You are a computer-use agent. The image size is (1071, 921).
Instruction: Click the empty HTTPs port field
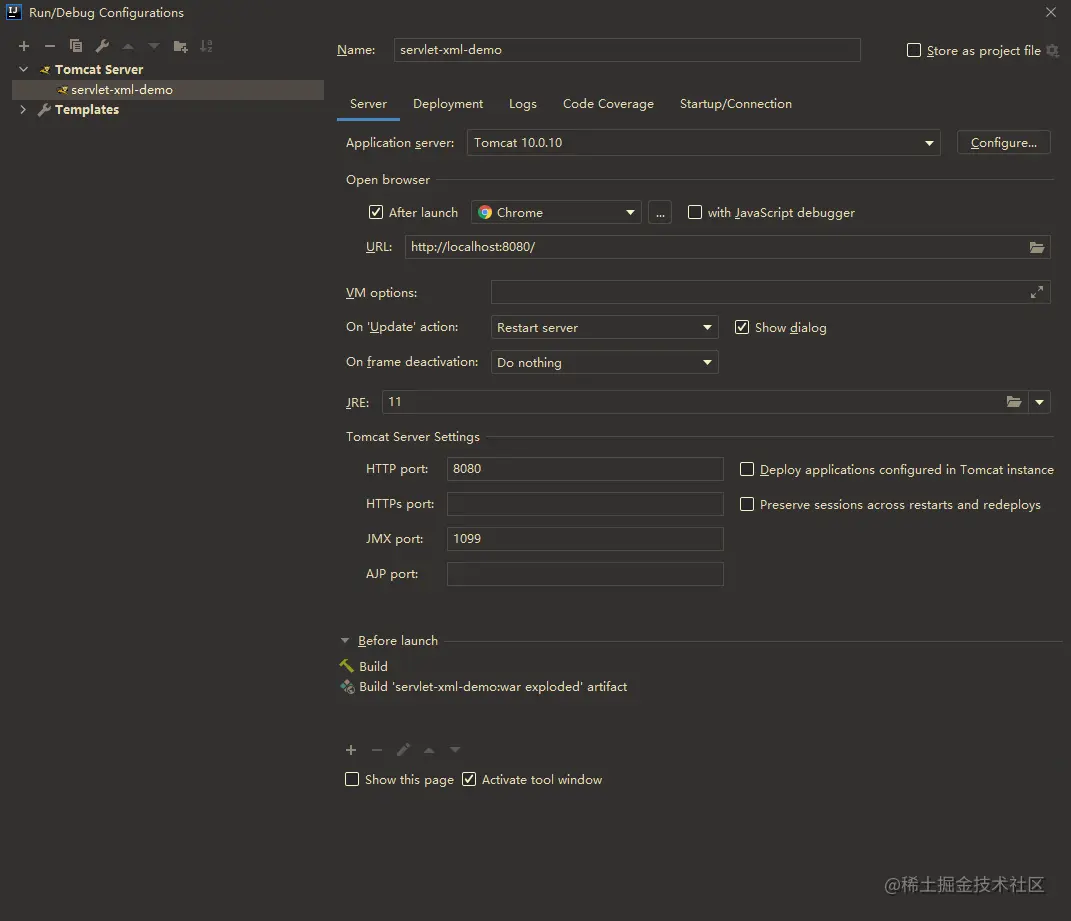point(585,504)
